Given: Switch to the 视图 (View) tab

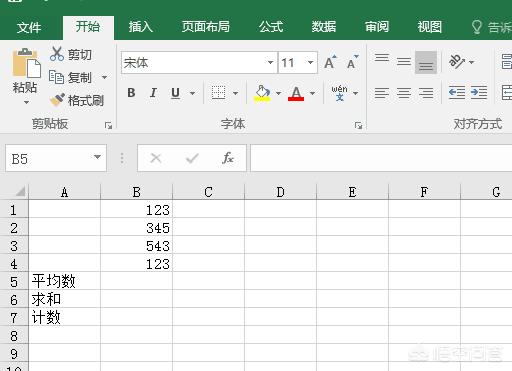Looking at the screenshot, I should (430, 27).
